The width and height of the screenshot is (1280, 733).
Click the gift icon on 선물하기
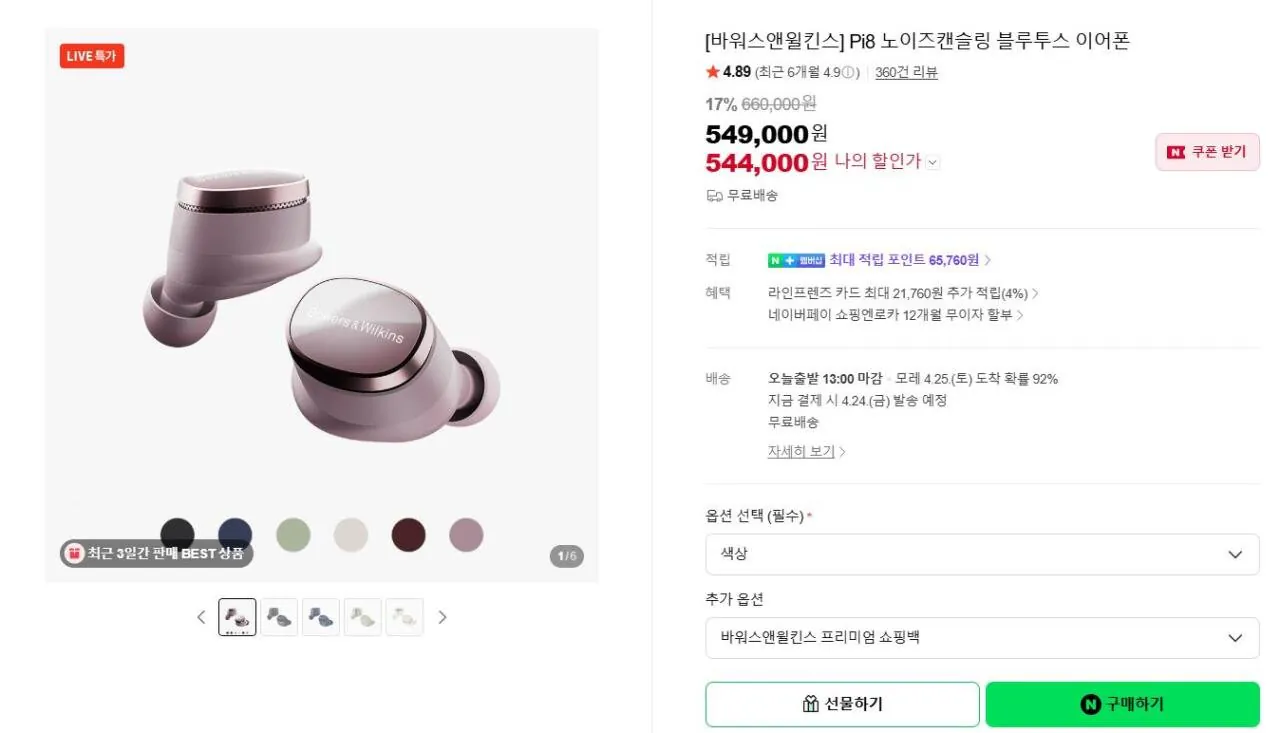(811, 704)
